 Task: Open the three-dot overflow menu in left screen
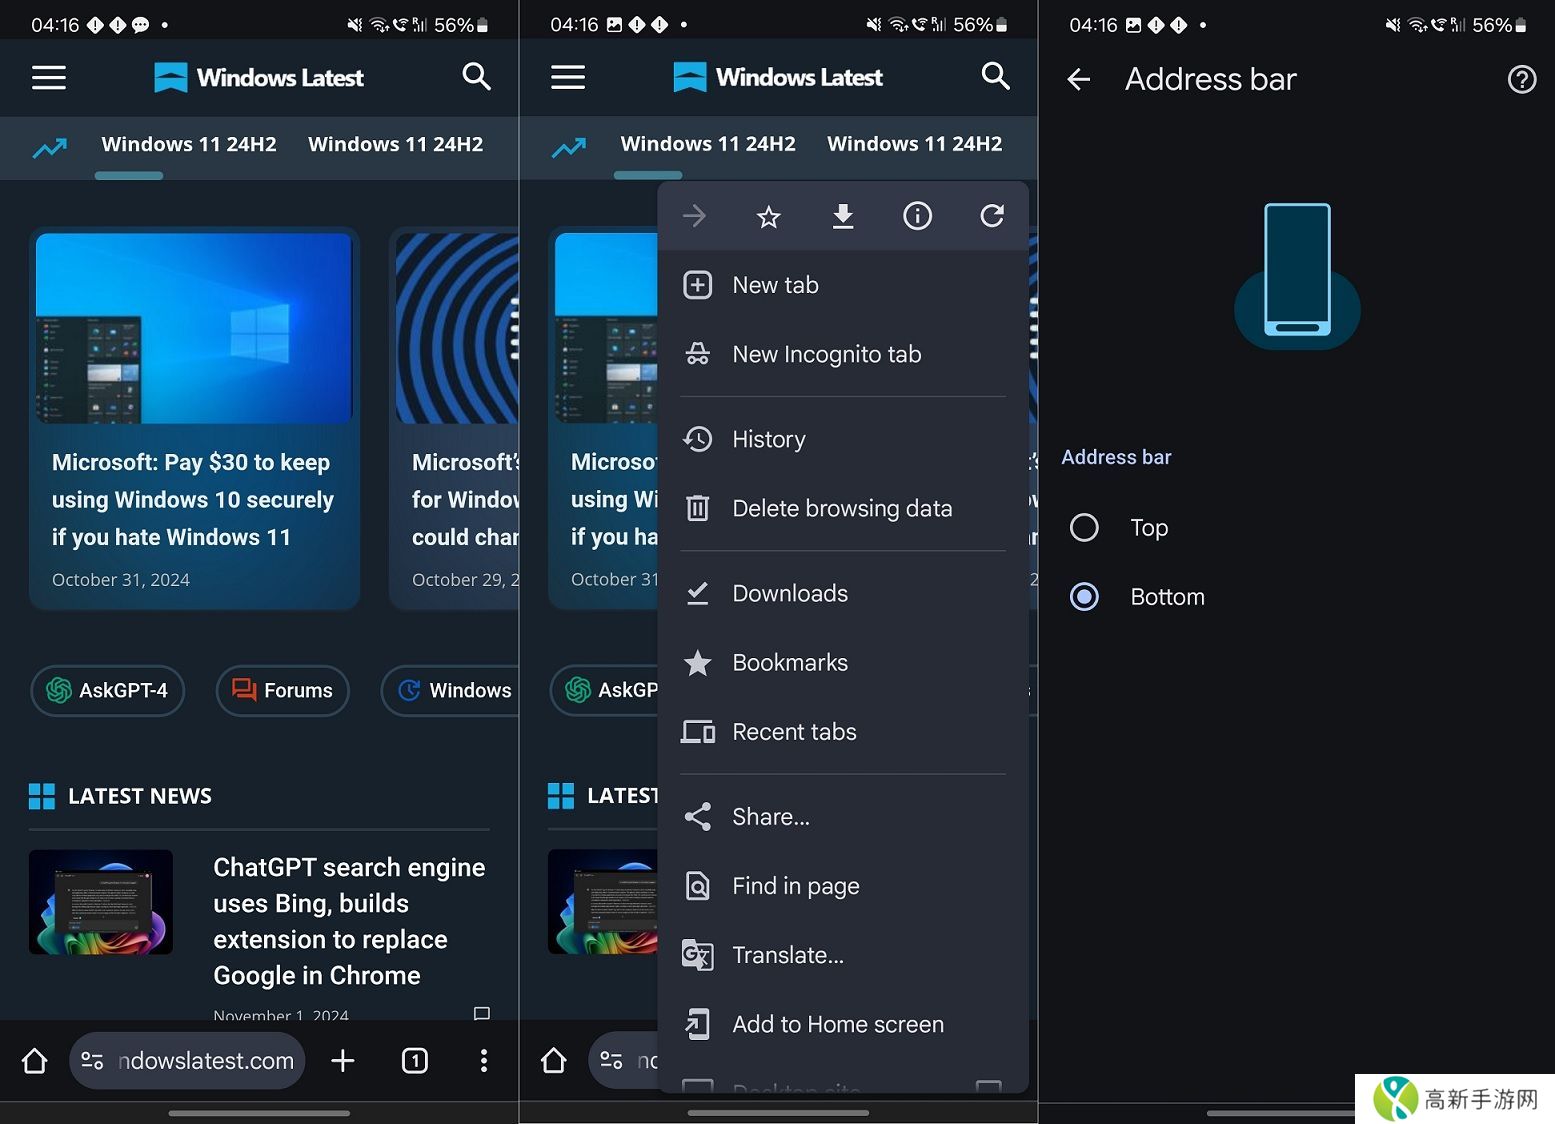click(483, 1060)
